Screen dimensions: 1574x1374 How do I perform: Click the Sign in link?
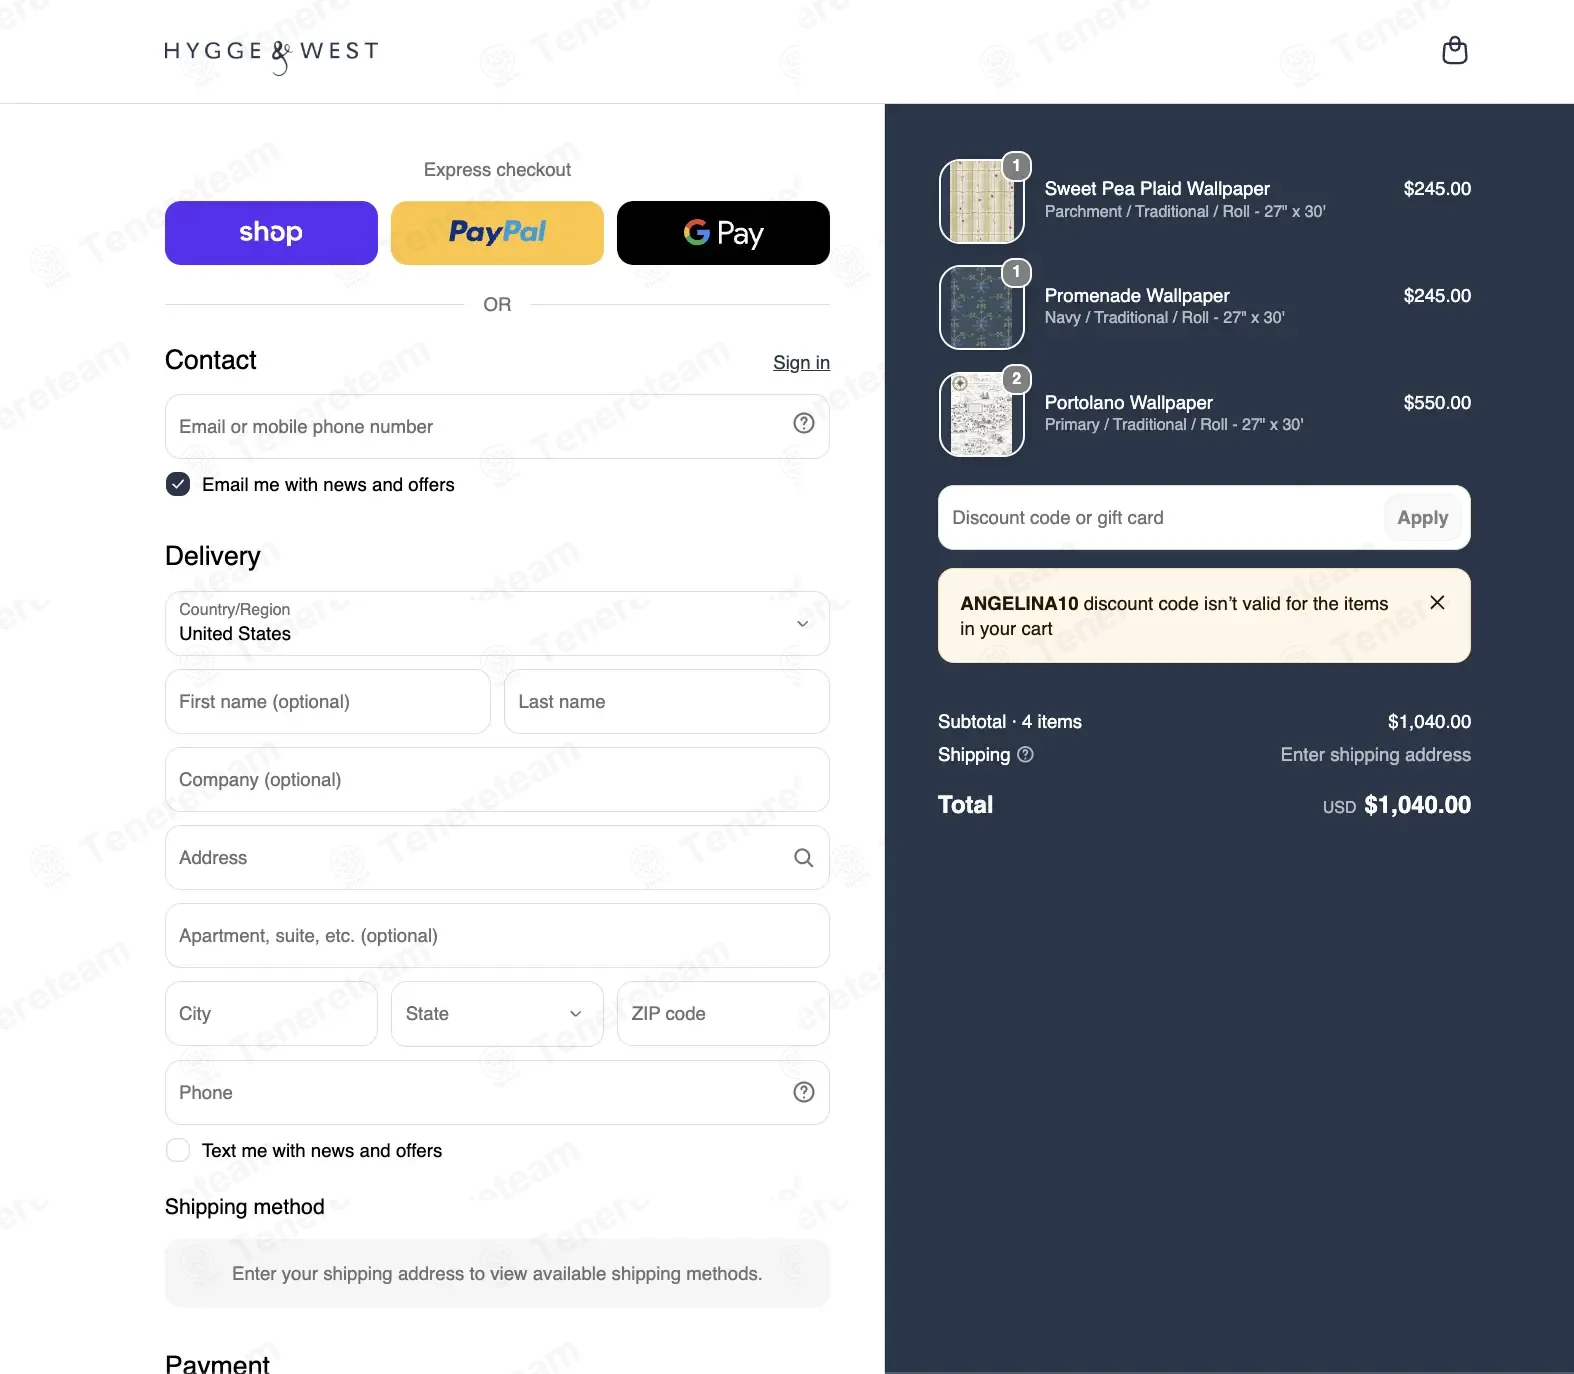(x=801, y=362)
